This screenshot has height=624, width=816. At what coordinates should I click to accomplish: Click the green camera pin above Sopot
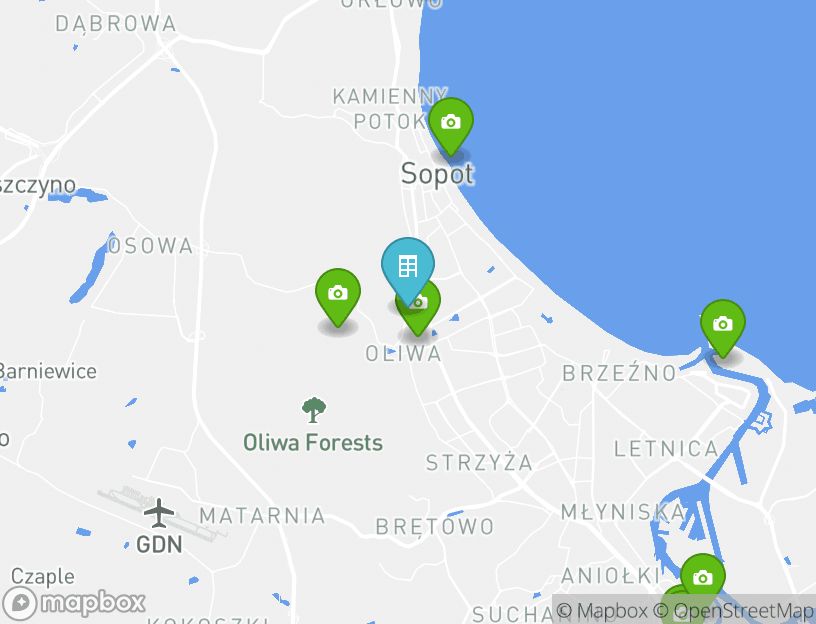451,124
